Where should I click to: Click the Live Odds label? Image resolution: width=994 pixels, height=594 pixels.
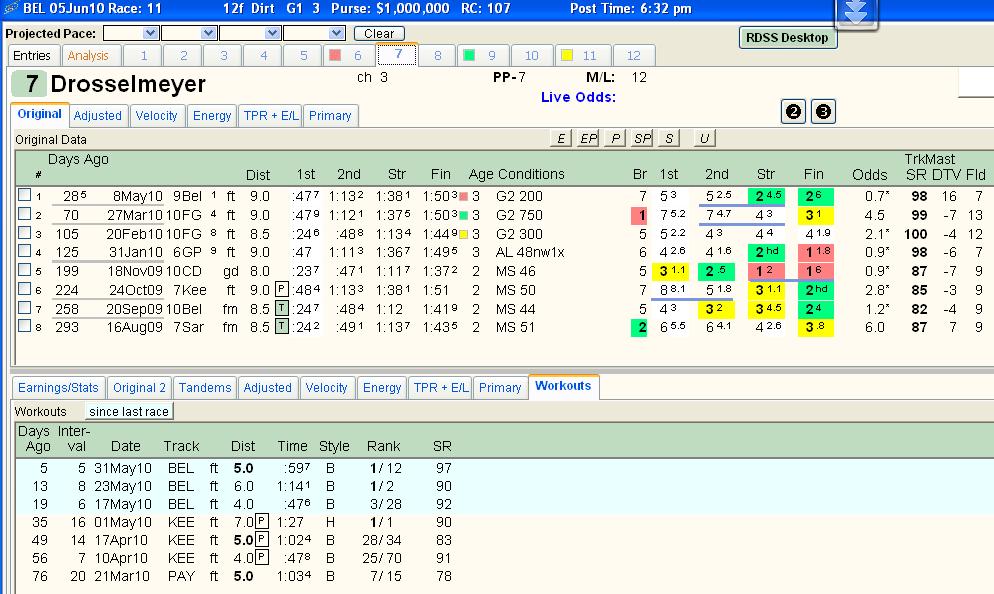click(578, 98)
